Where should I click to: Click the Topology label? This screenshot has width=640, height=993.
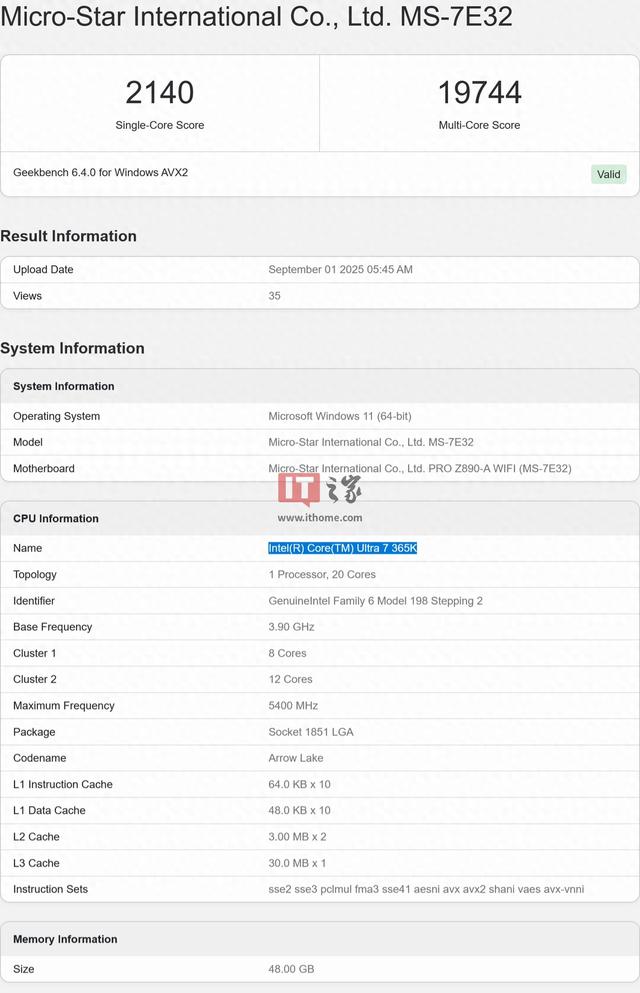click(x=35, y=574)
